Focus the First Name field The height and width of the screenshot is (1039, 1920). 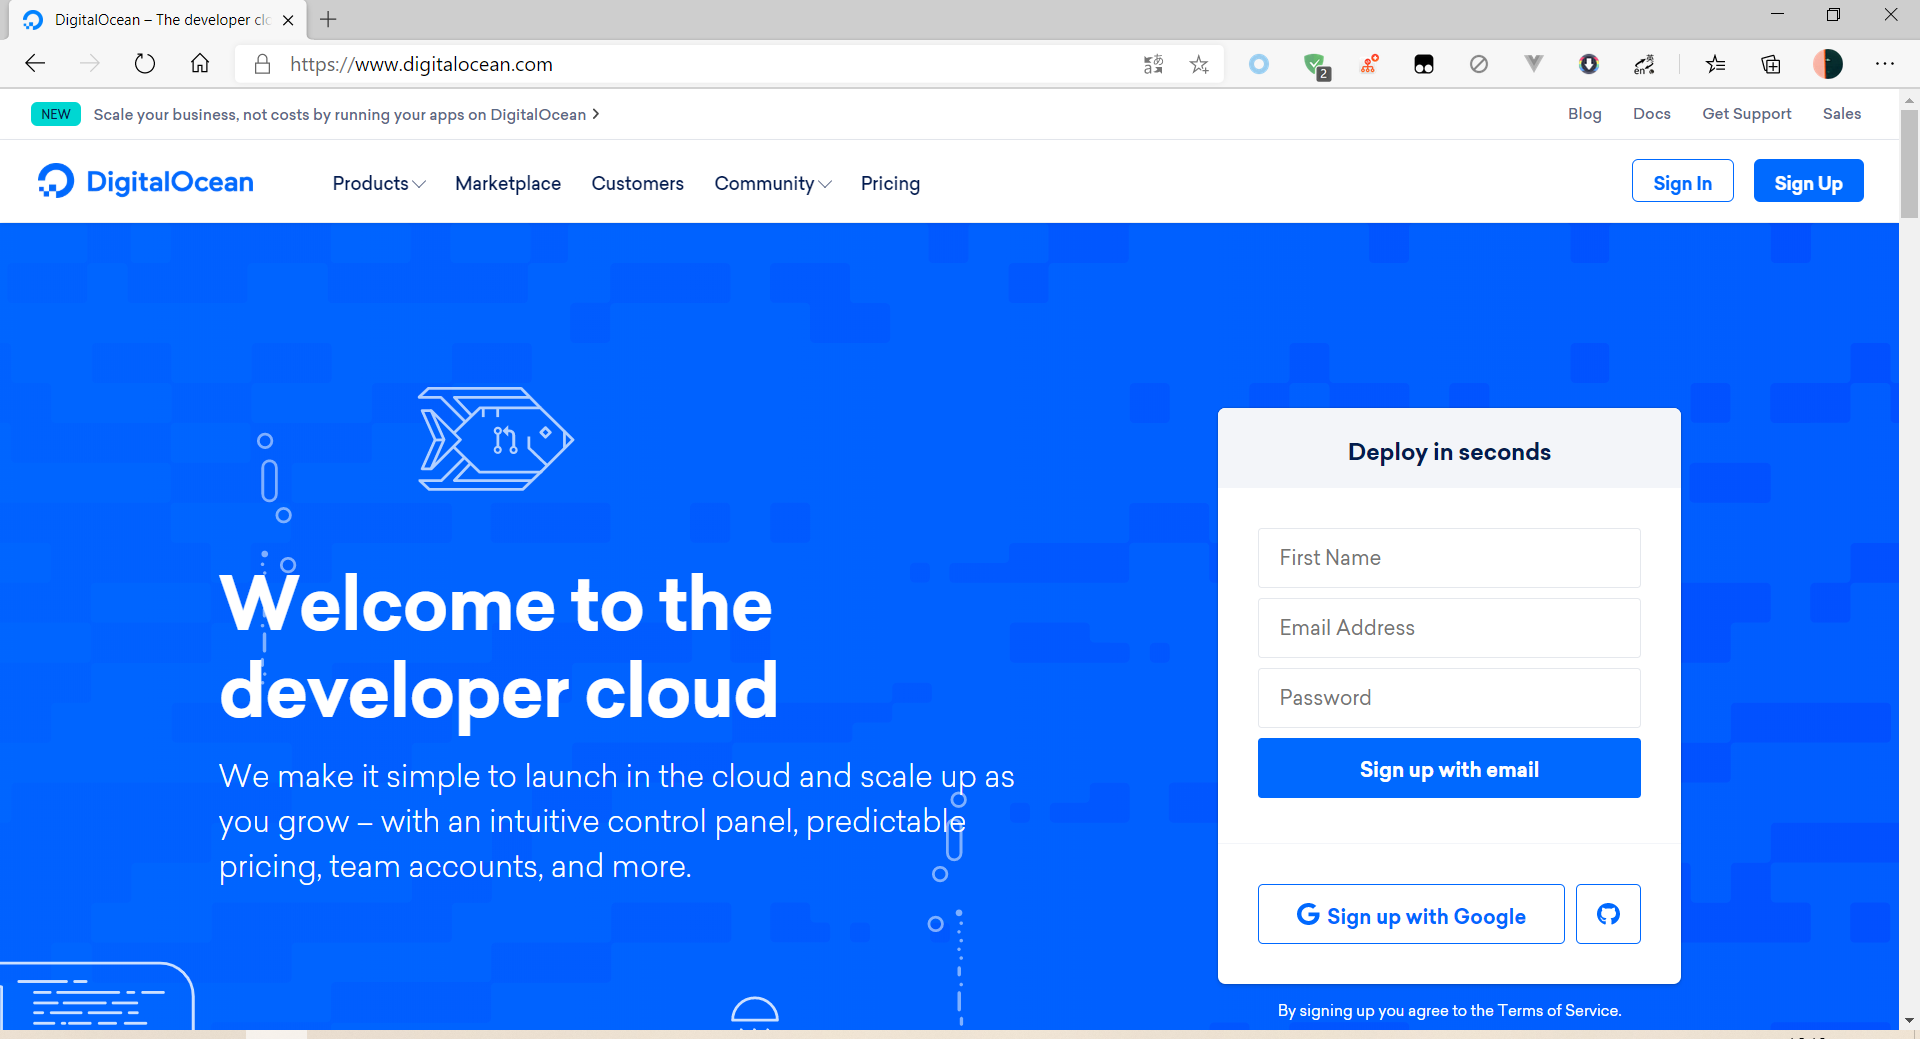pyautogui.click(x=1449, y=558)
